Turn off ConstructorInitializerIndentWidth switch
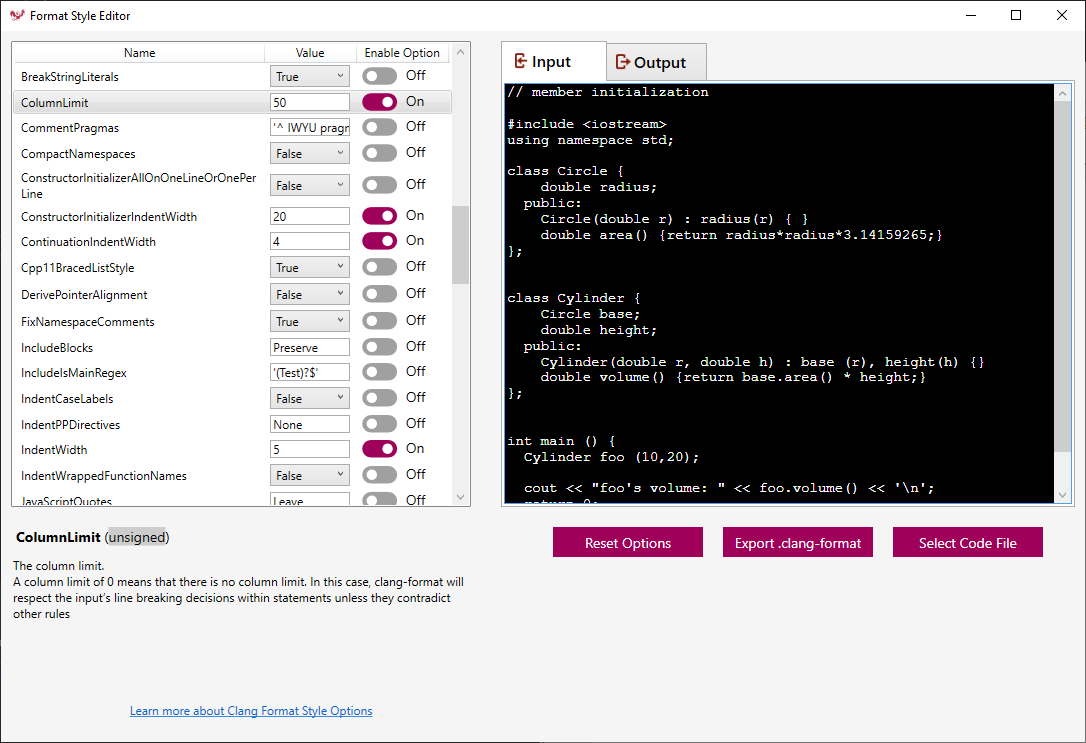The width and height of the screenshot is (1086, 743). click(380, 216)
